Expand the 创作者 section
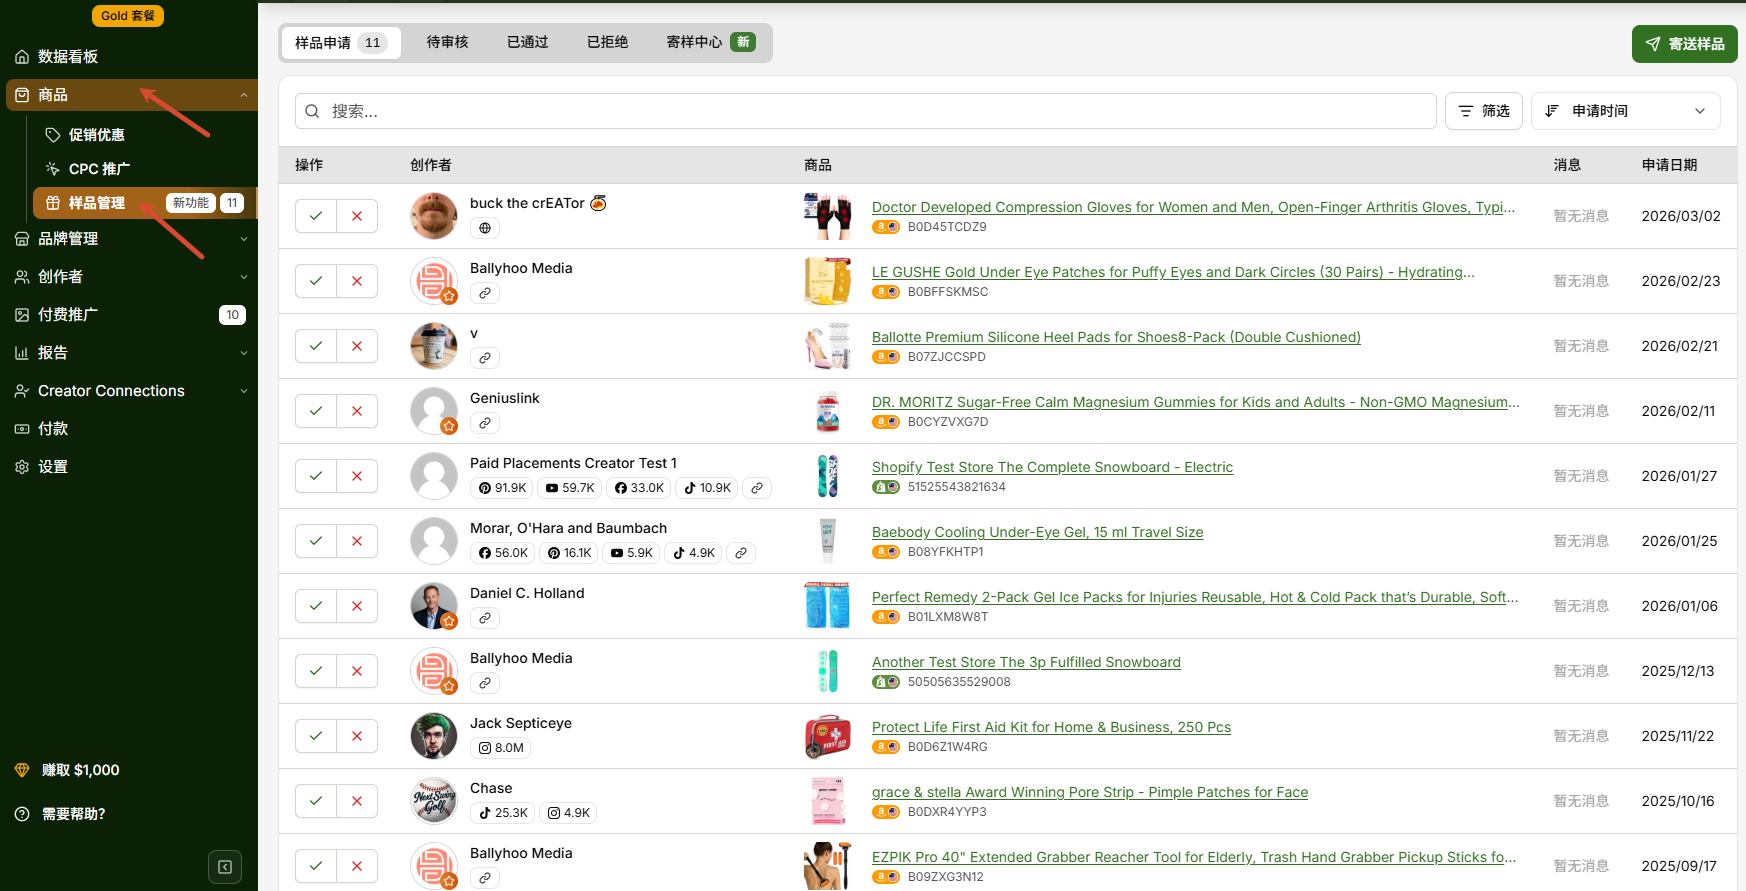The height and width of the screenshot is (891, 1746). (244, 277)
